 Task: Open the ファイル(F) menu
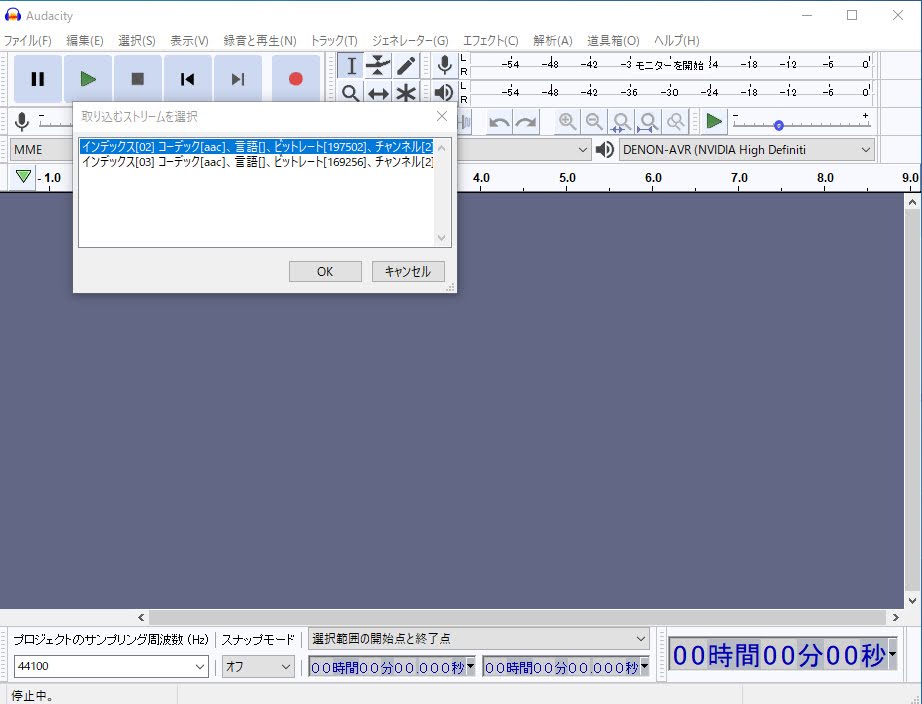pyautogui.click(x=28, y=41)
